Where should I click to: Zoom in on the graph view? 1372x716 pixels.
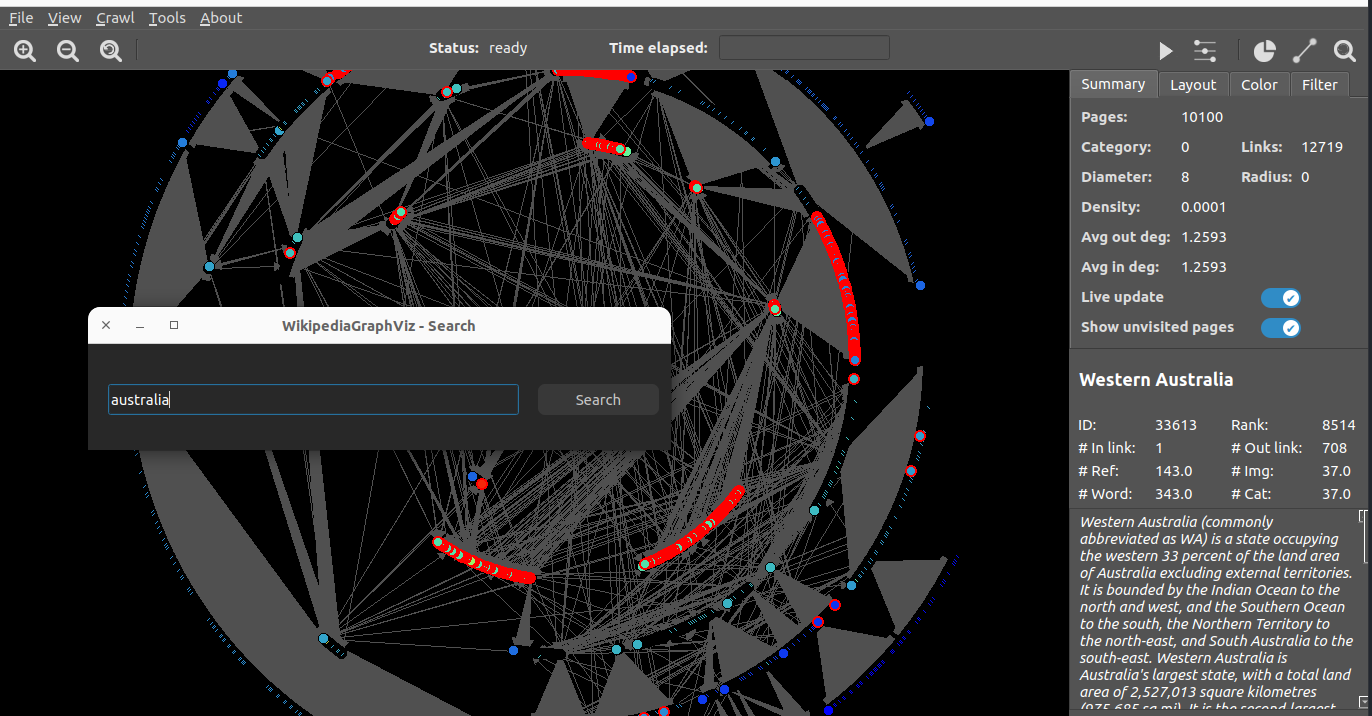(25, 50)
